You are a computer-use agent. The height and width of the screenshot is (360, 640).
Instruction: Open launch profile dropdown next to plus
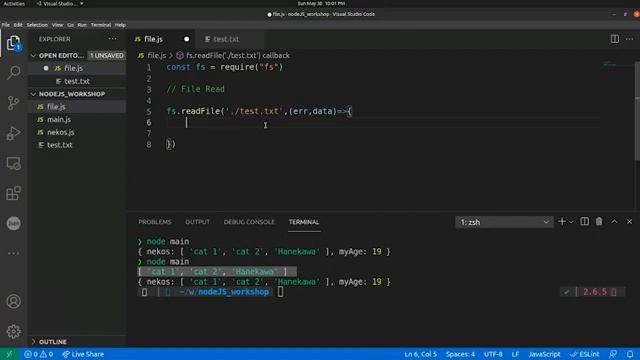point(571,222)
